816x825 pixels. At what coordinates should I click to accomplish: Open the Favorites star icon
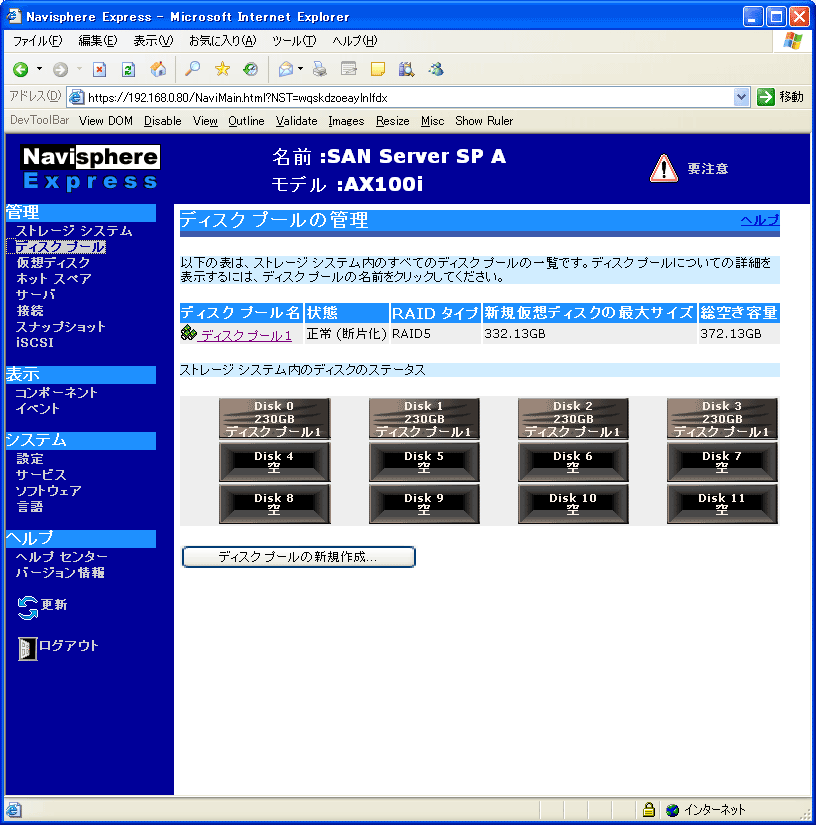click(222, 69)
